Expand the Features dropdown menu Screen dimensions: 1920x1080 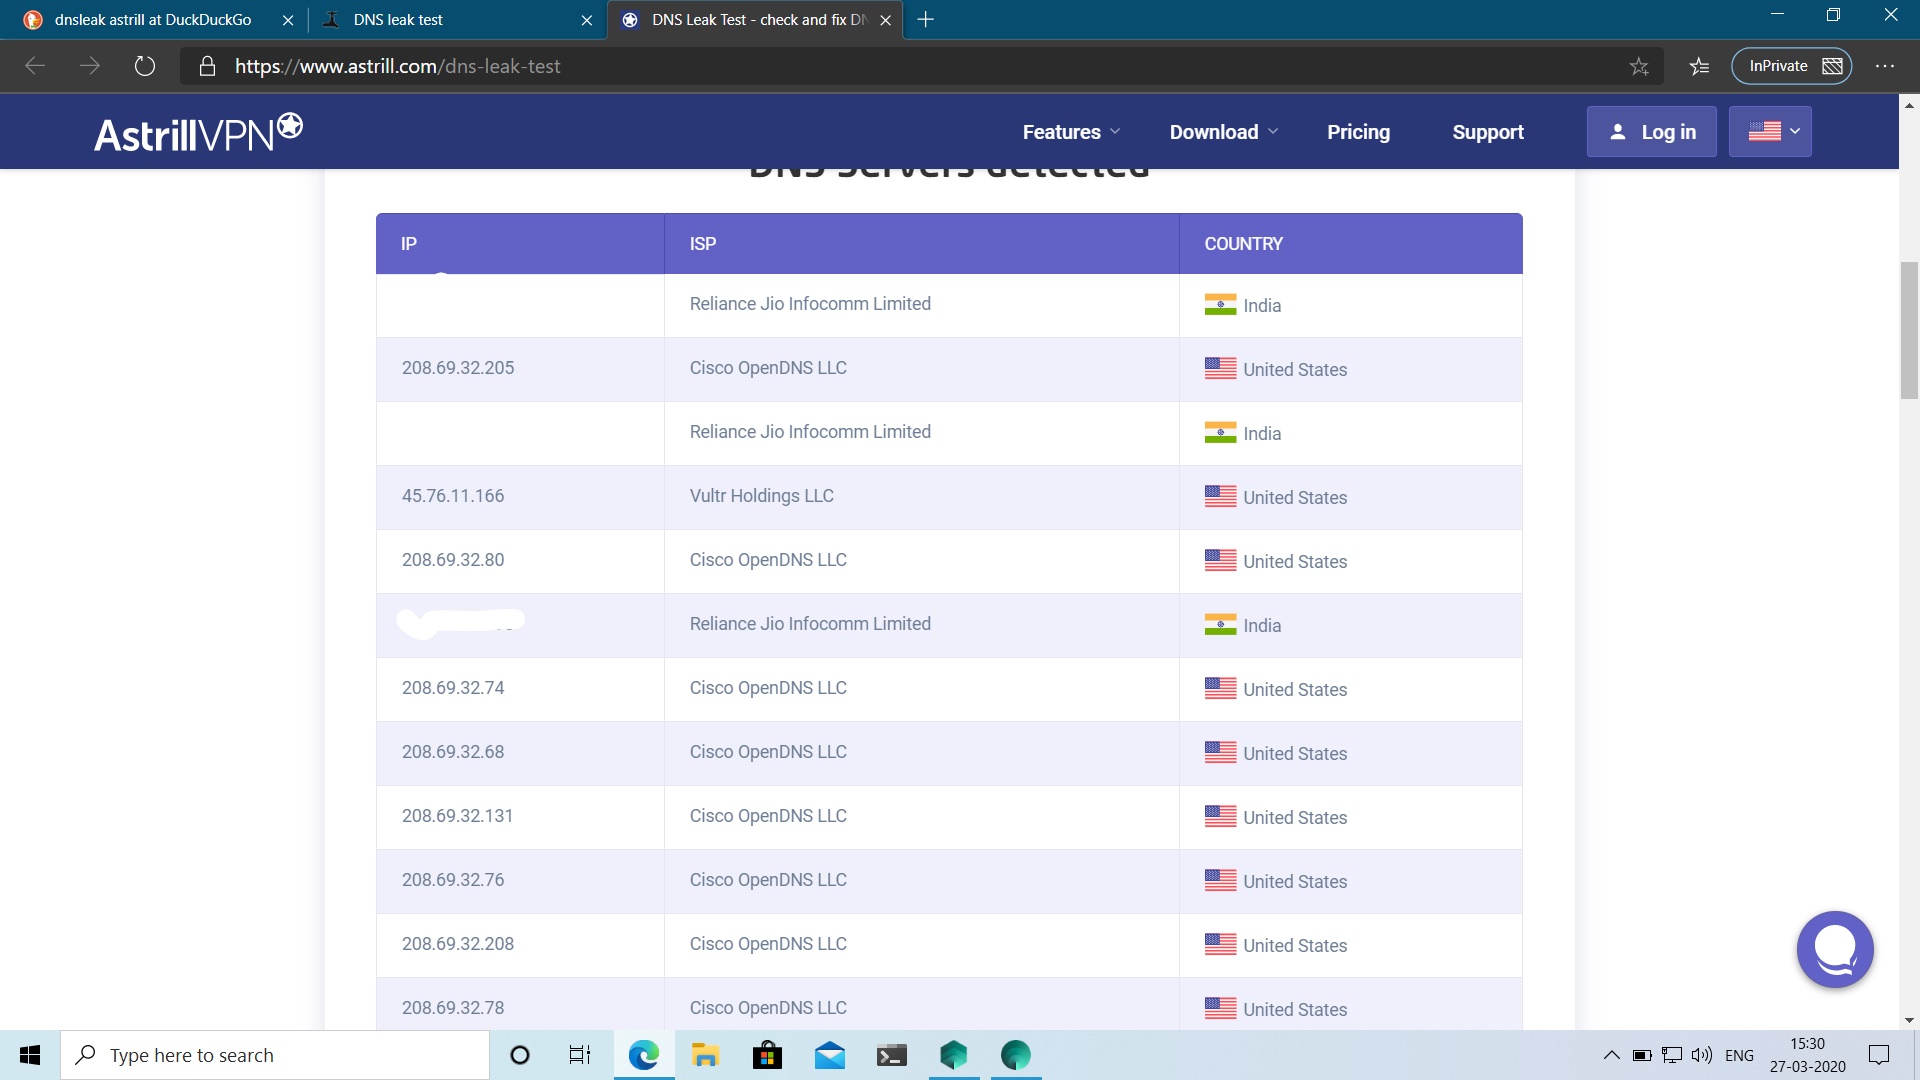click(1071, 132)
